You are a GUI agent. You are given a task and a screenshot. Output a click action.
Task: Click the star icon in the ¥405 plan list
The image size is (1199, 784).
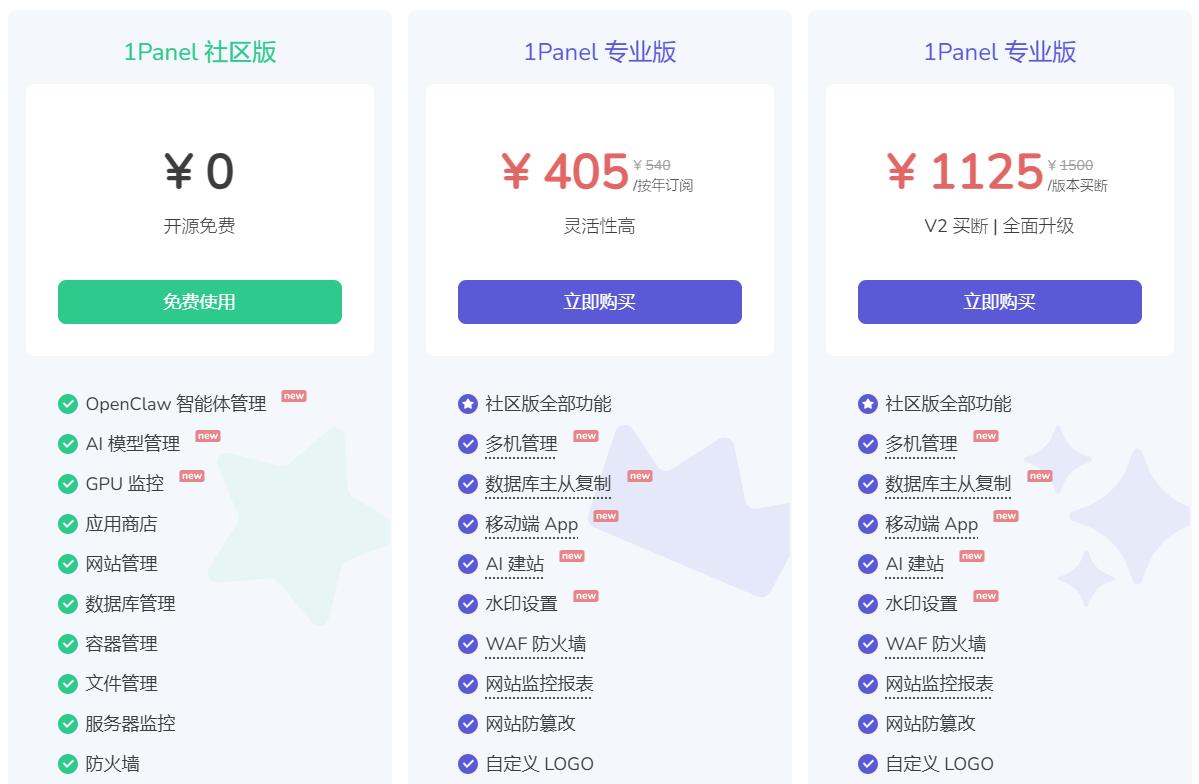coord(468,404)
